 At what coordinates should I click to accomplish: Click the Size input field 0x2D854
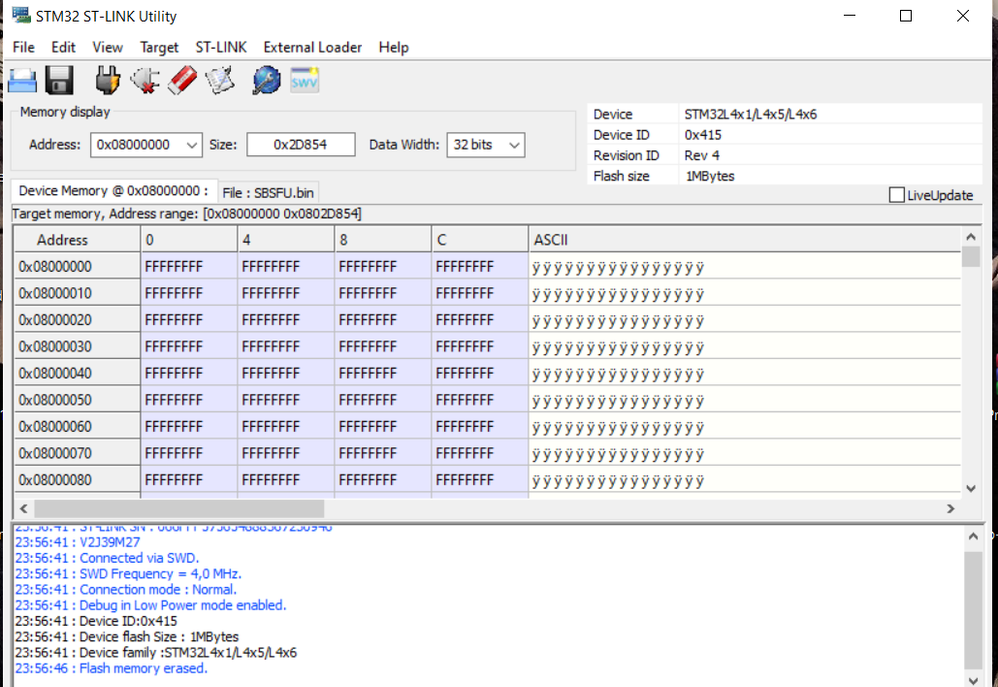[x=301, y=145]
